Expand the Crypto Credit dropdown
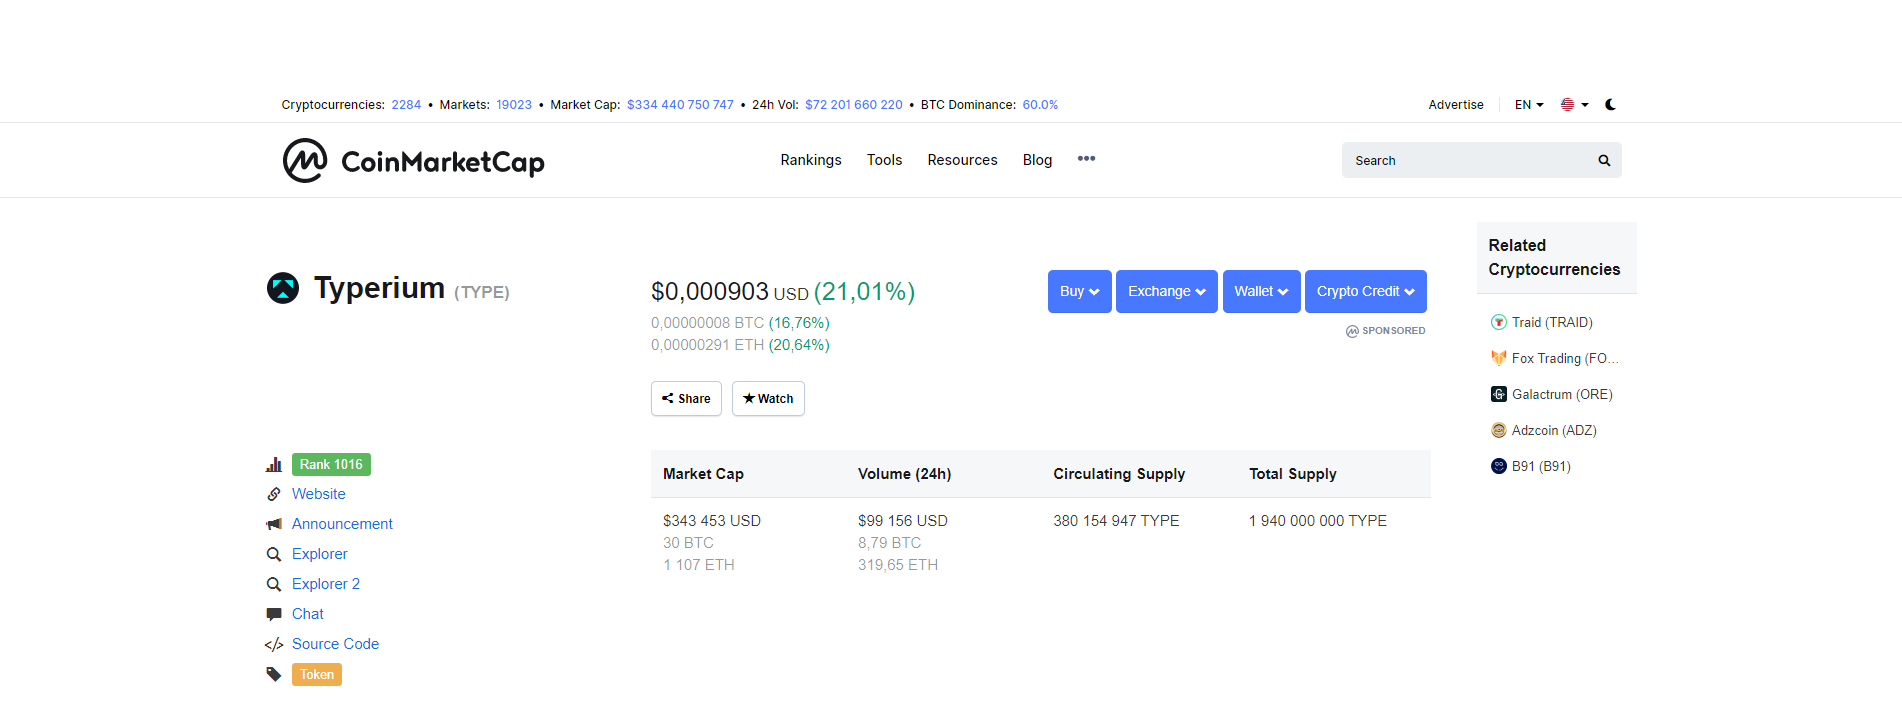Image resolution: width=1902 pixels, height=722 pixels. [1366, 291]
